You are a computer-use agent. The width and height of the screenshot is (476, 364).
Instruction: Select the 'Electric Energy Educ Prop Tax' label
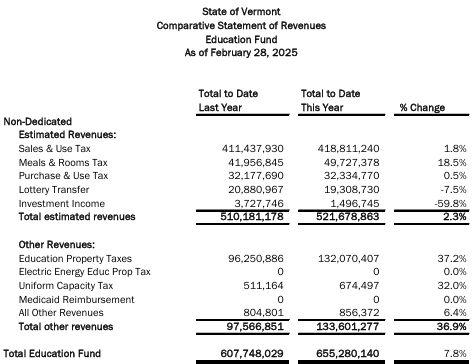point(85,272)
